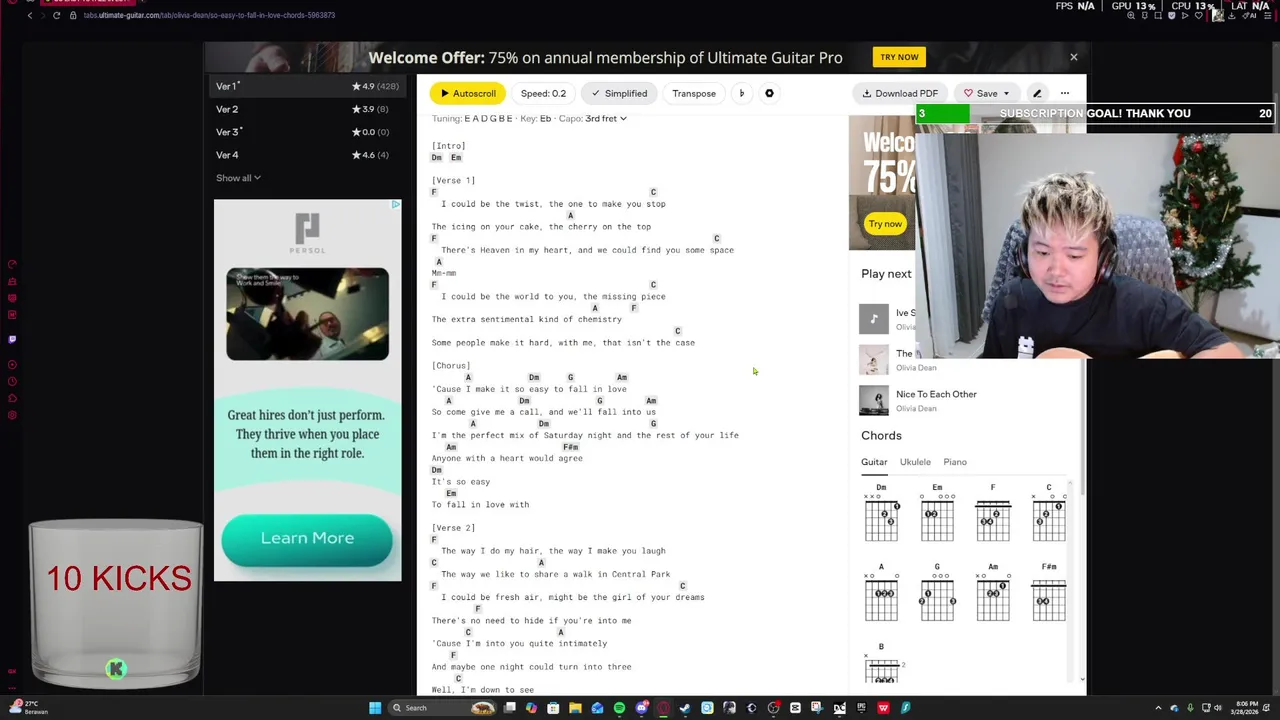1280x720 pixels.
Task: Open the browser downloads icon
Action: 1232,15
